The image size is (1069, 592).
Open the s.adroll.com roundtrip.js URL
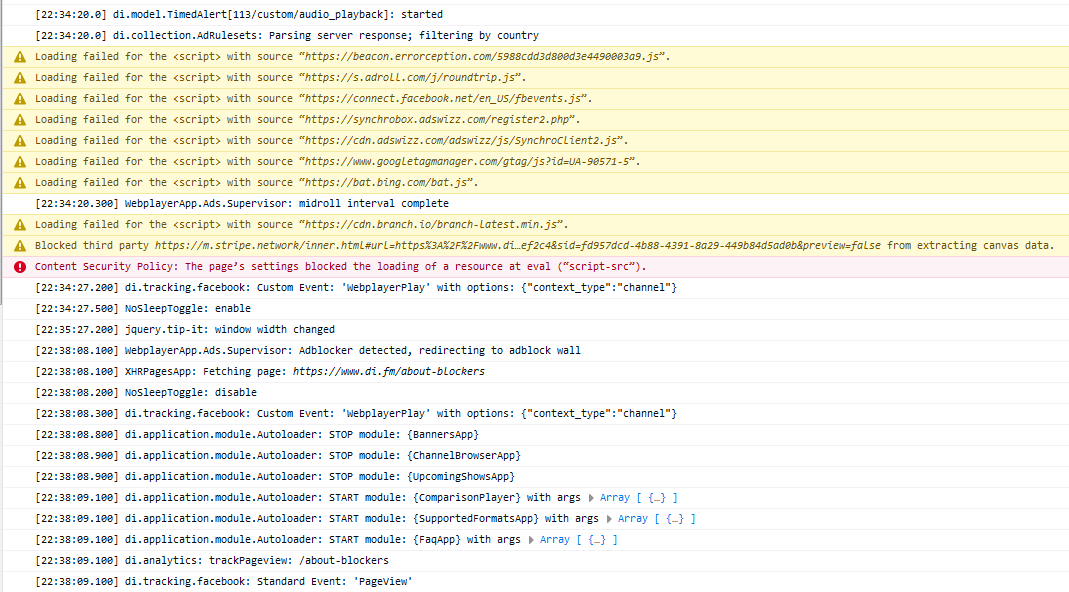click(410, 78)
